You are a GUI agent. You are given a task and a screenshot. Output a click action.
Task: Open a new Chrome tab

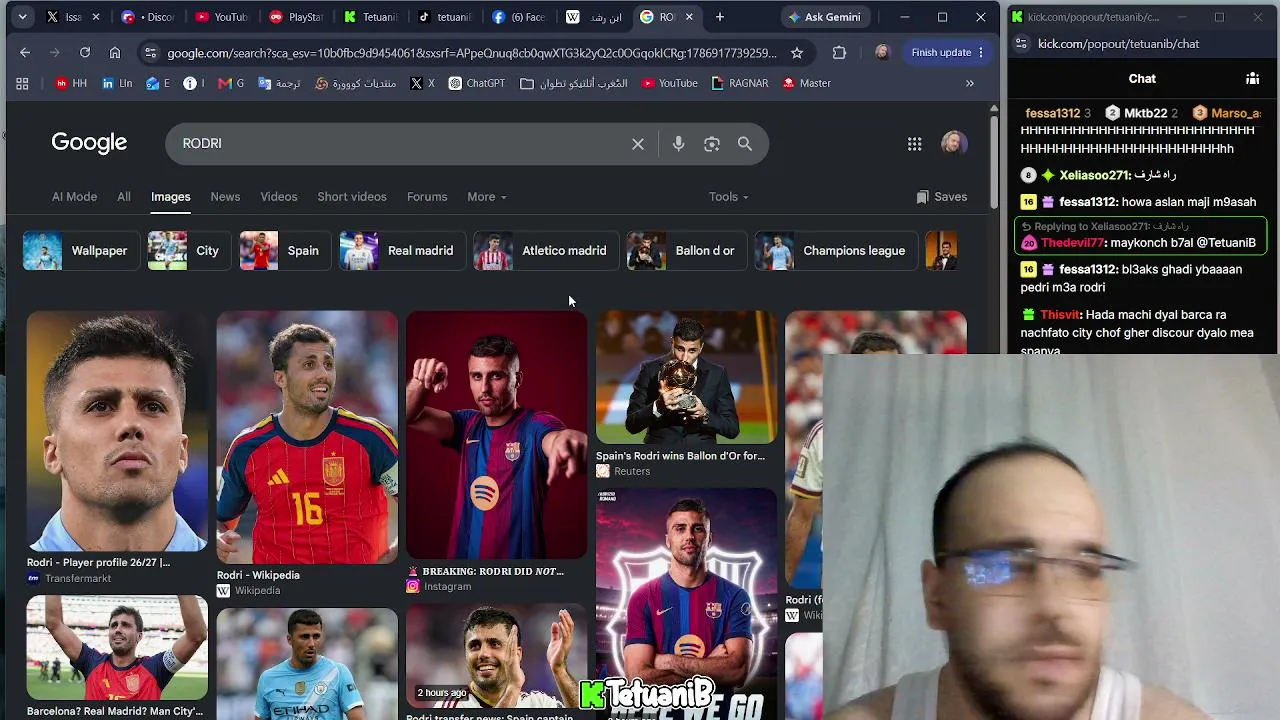(x=719, y=17)
